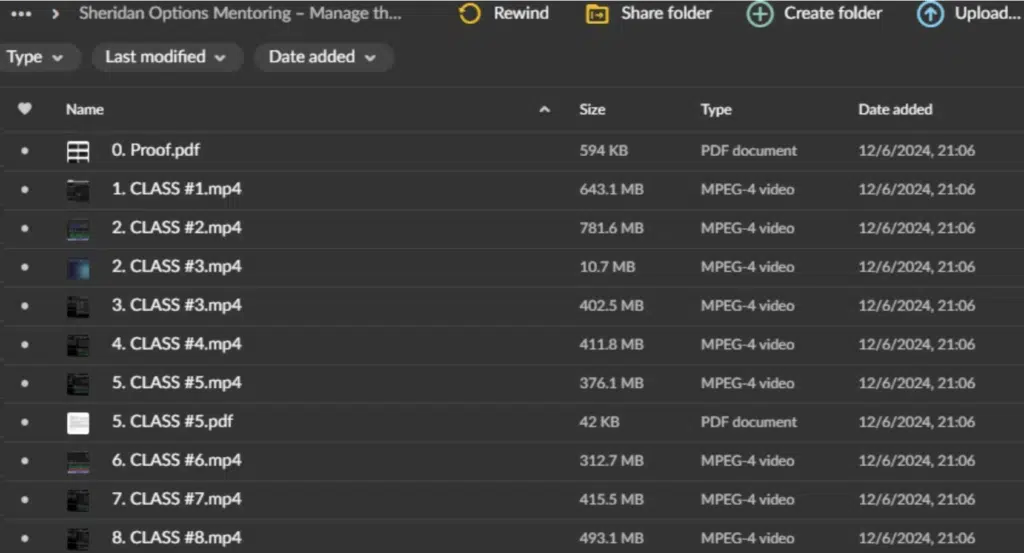Select file name 0. Proof.pdf
The height and width of the screenshot is (553, 1024).
coord(155,150)
